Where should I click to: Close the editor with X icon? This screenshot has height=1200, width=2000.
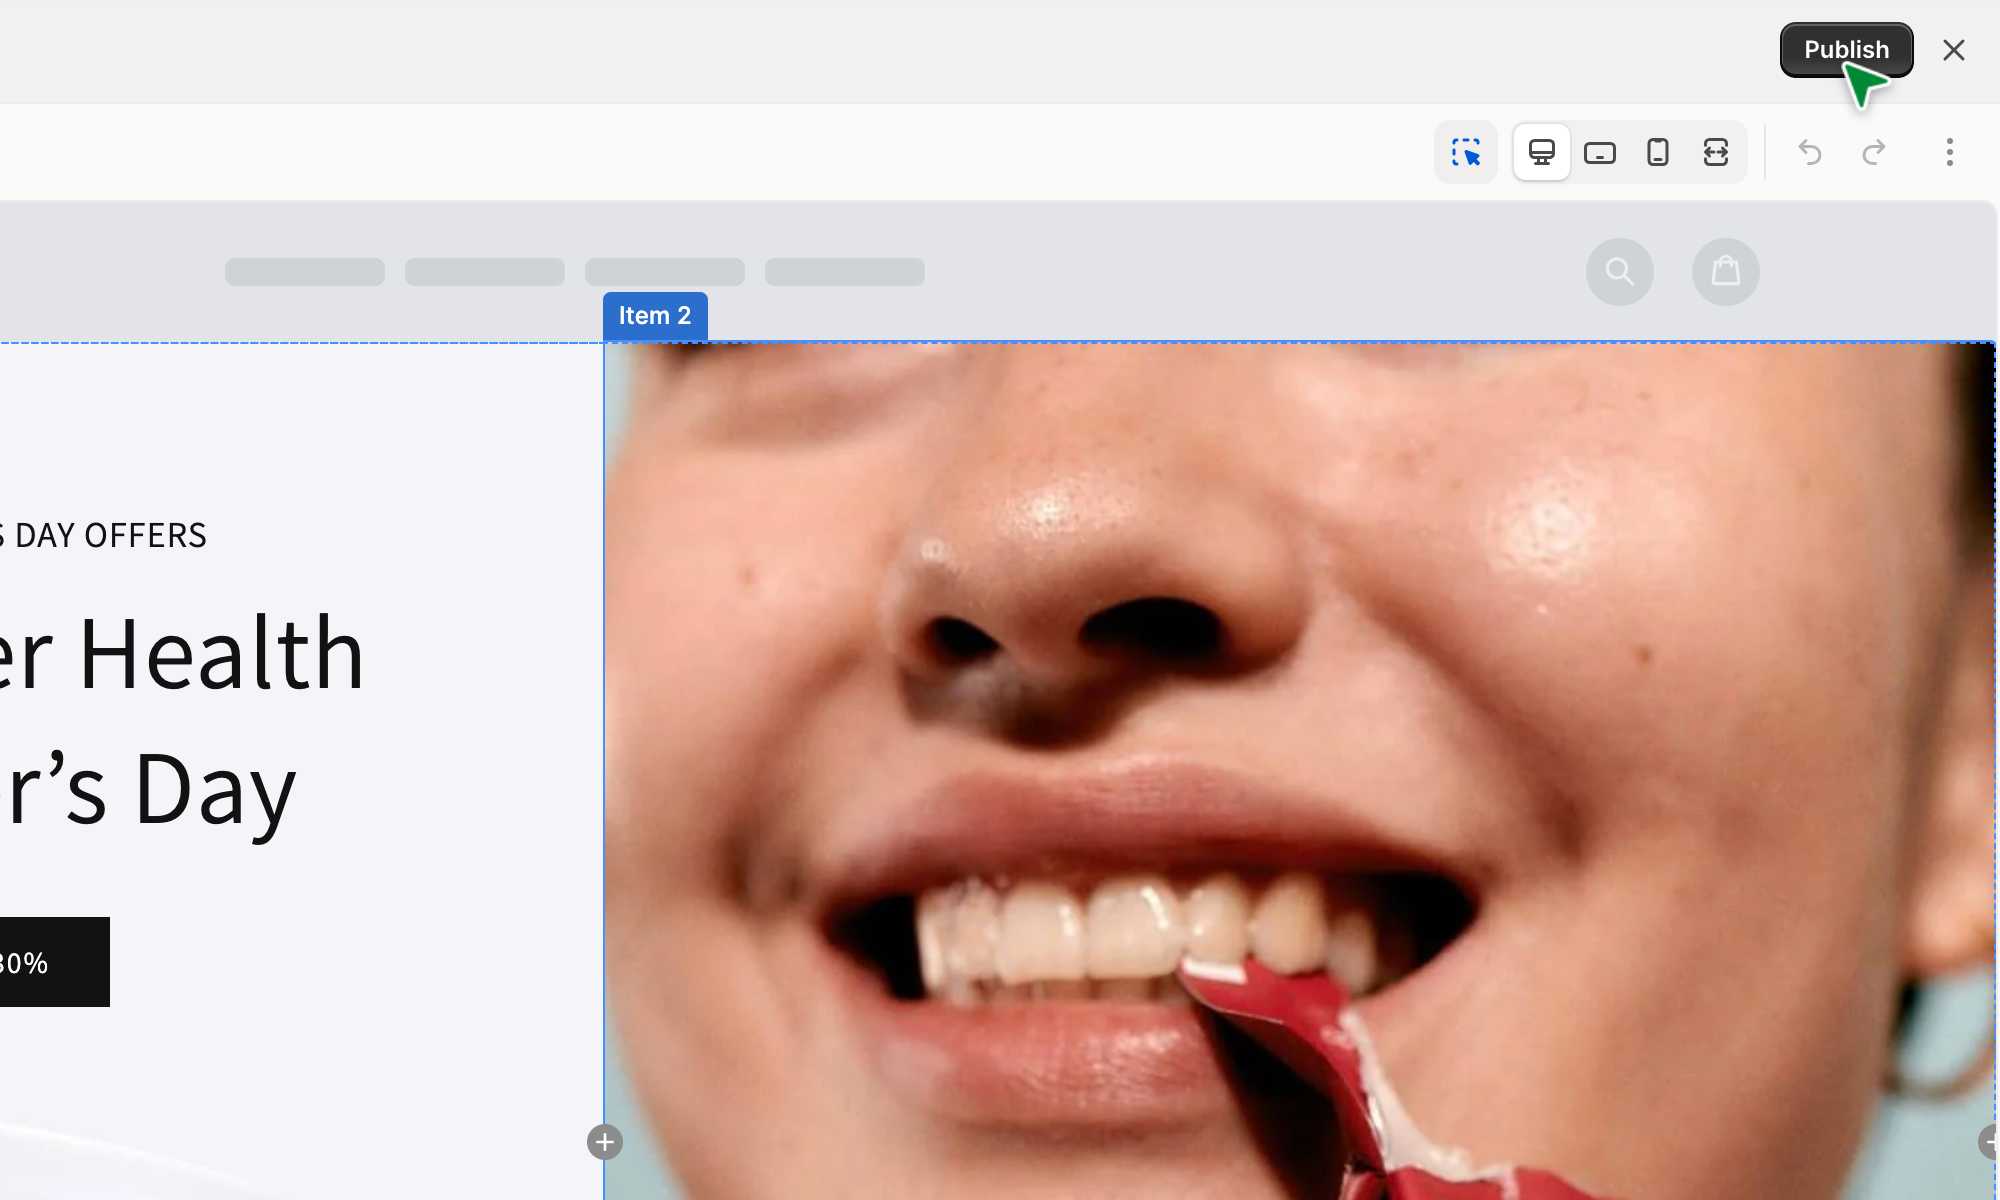point(1953,50)
